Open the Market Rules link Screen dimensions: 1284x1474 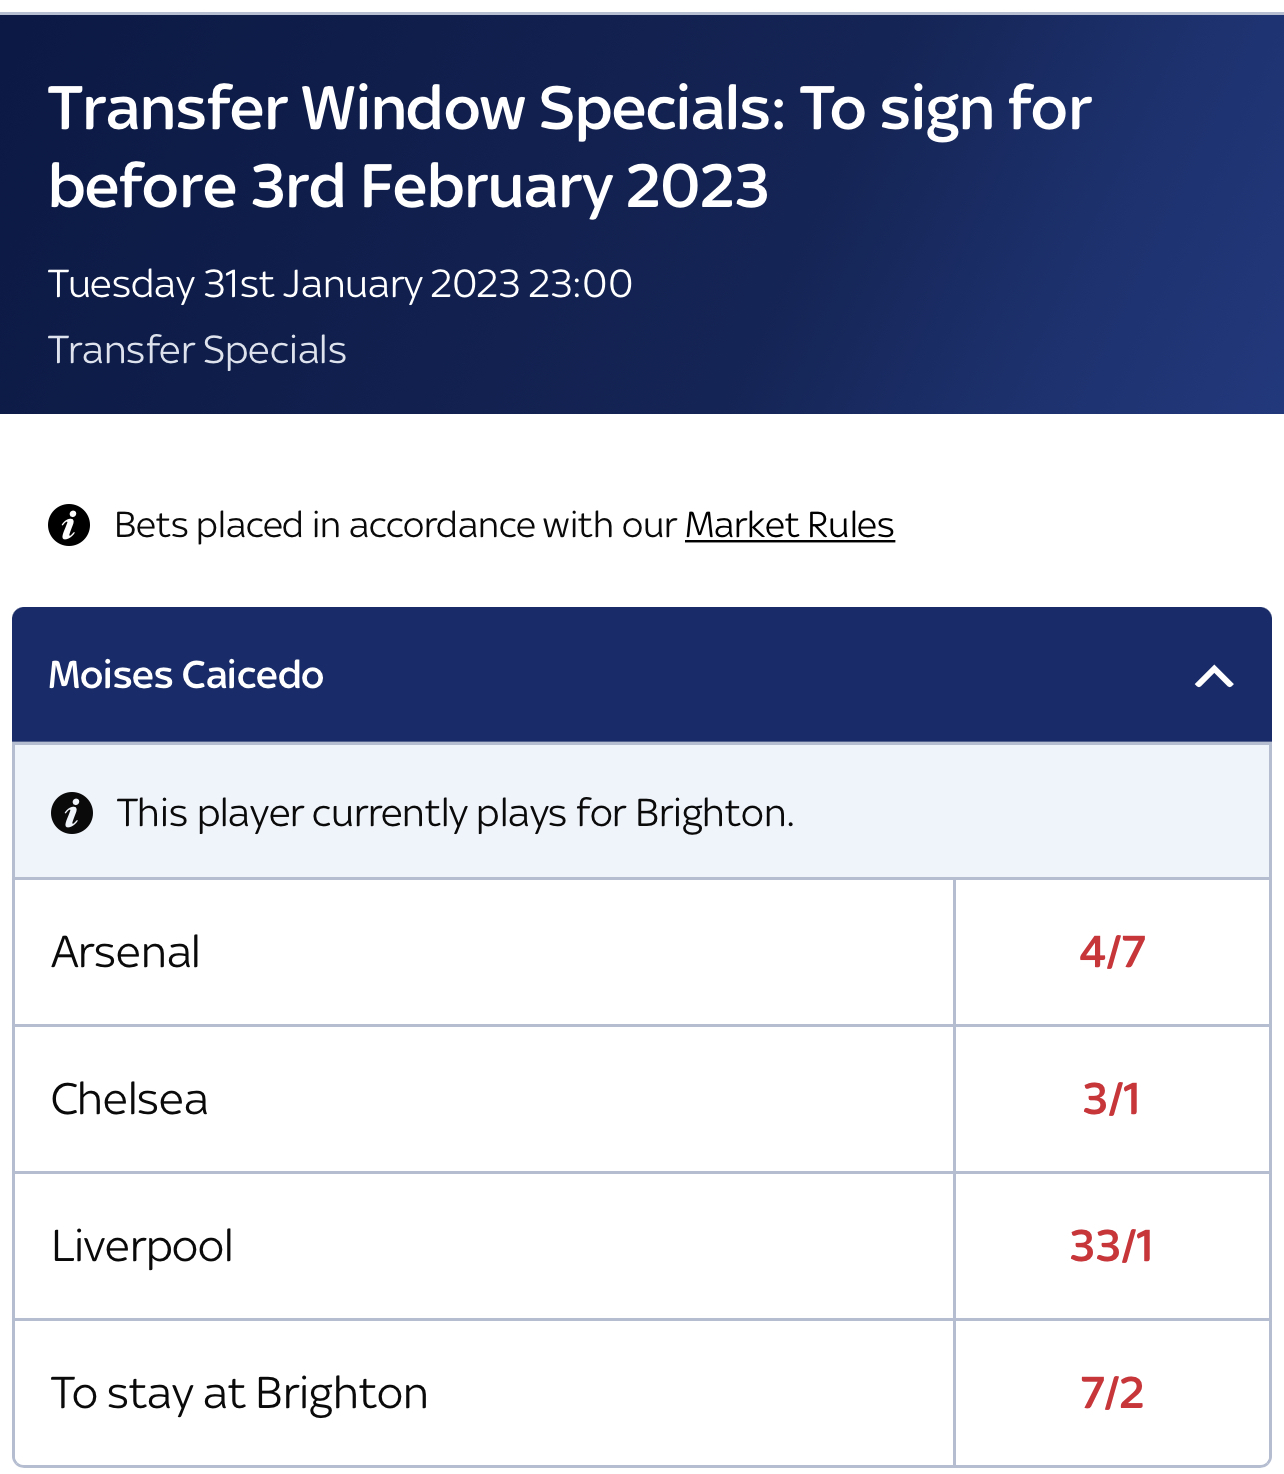point(789,525)
